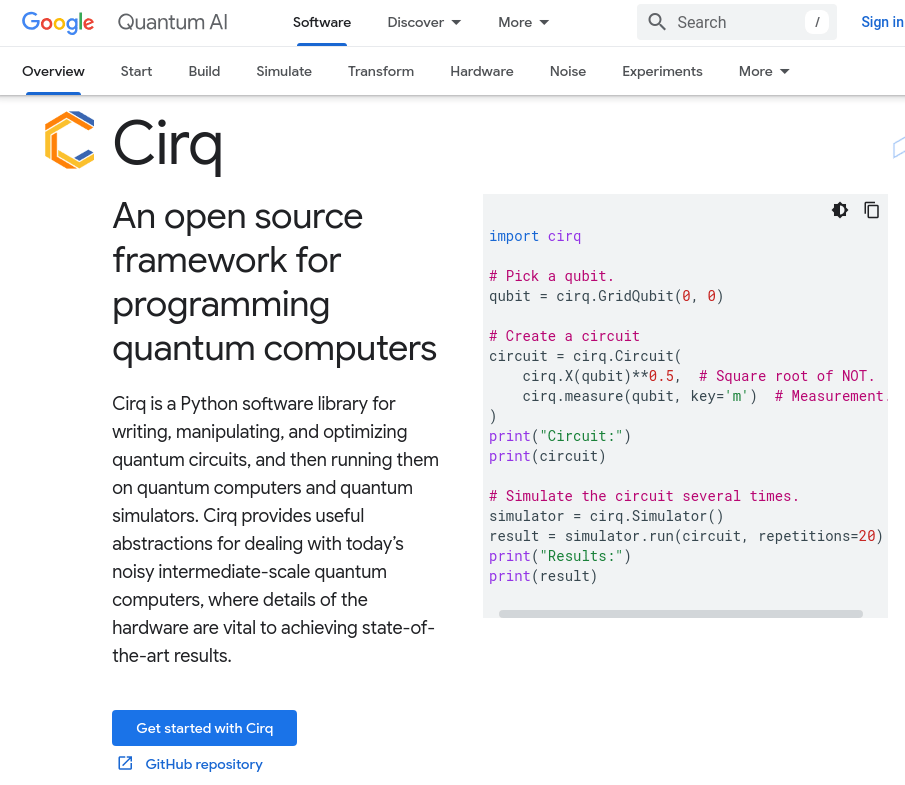Viewport: 905px width, 785px height.
Task: Switch to the Overview tab
Action: pyautogui.click(x=53, y=71)
